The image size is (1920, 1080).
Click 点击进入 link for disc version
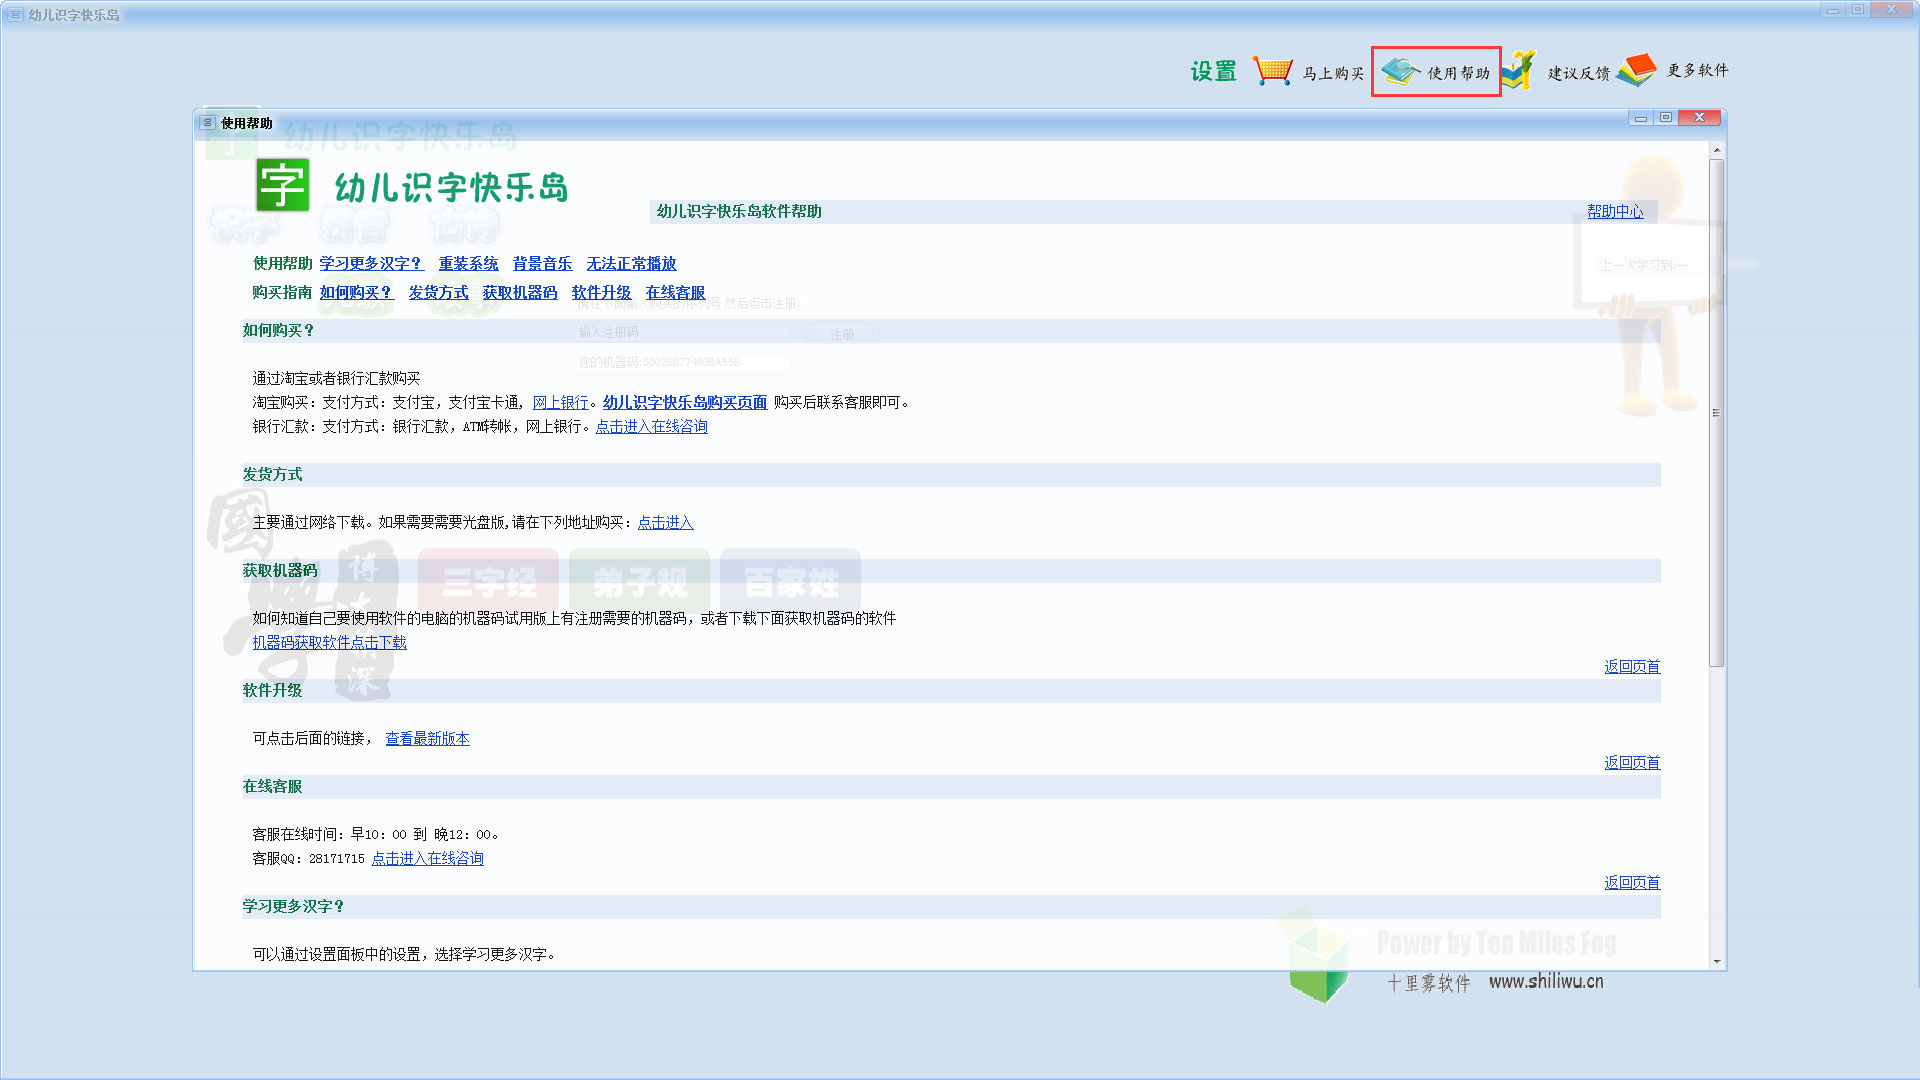coord(665,522)
